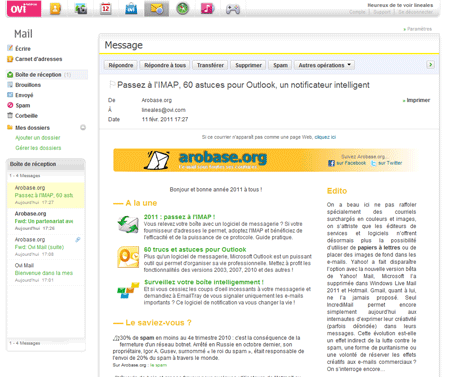
Task: Click the flag icon beside the message subject
Action: [x=112, y=85]
